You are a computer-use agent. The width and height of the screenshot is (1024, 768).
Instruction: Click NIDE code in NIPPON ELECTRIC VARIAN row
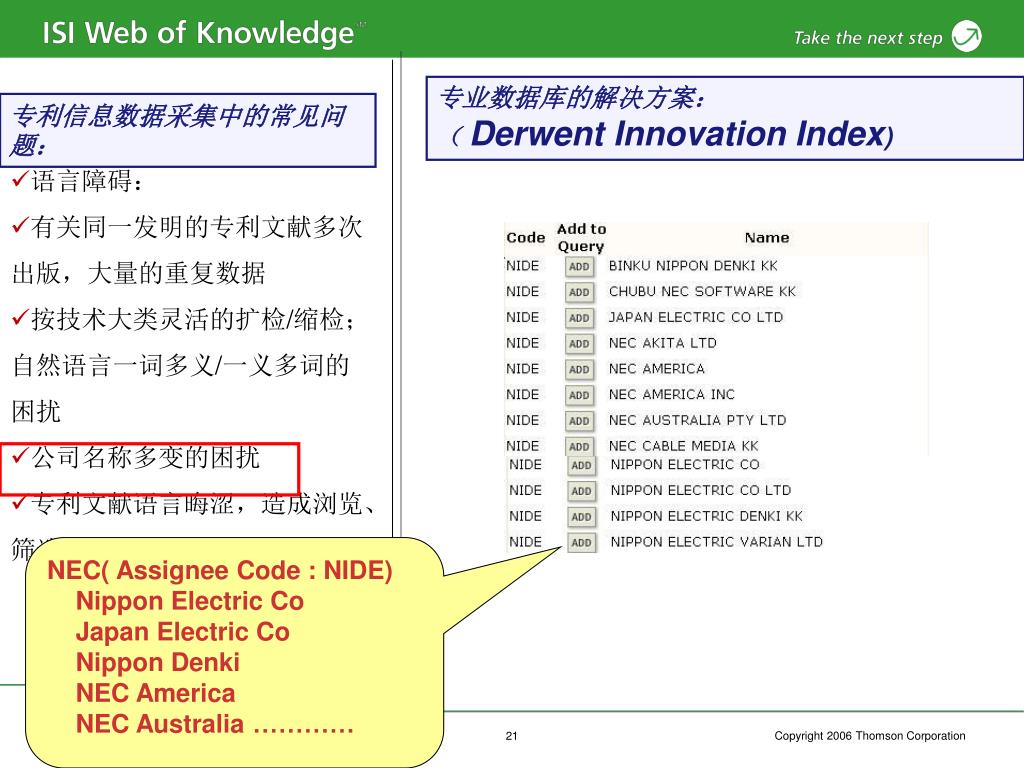coord(525,542)
